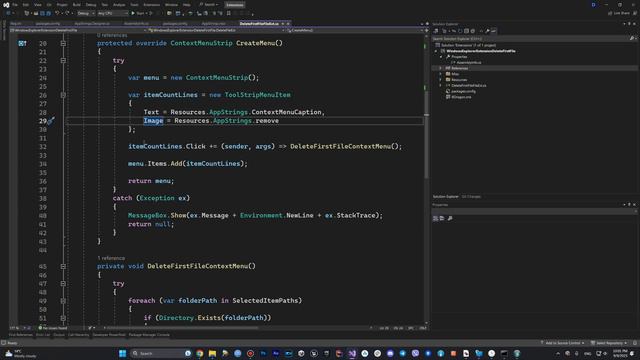
Task: Click the Live Share button
Action: tap(619, 13)
